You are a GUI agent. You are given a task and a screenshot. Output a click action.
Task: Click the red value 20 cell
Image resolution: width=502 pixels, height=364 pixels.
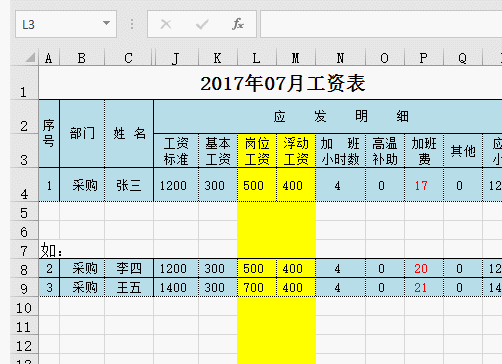[424, 268]
